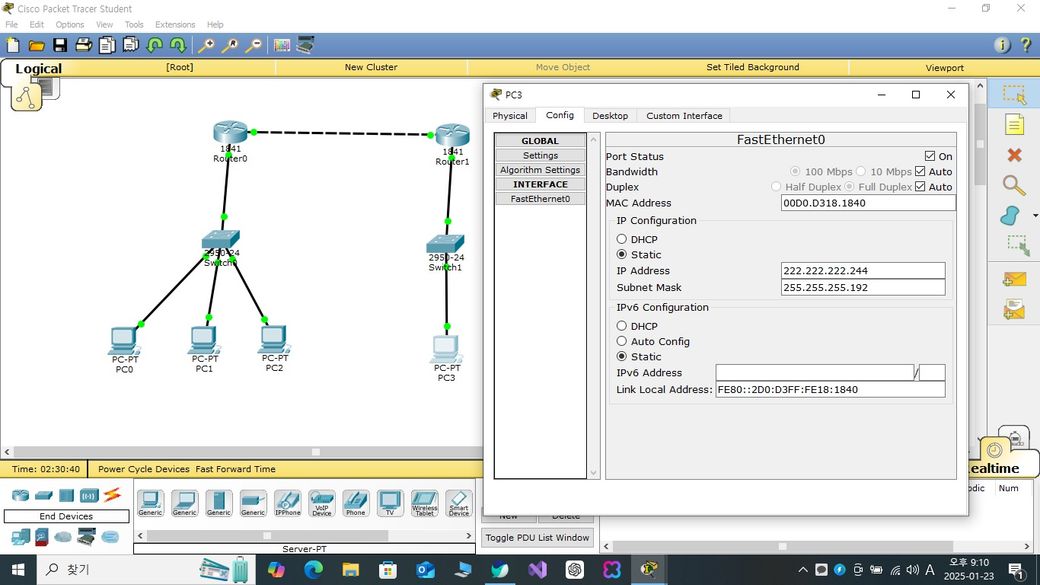1040x585 pixels.
Task: Select the Delete tool red X
Action: [x=1014, y=155]
